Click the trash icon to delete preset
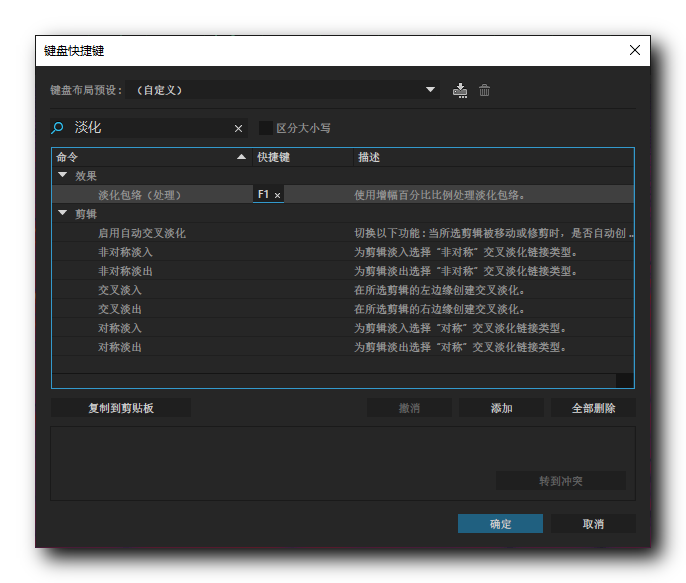686x583 pixels. 484,90
